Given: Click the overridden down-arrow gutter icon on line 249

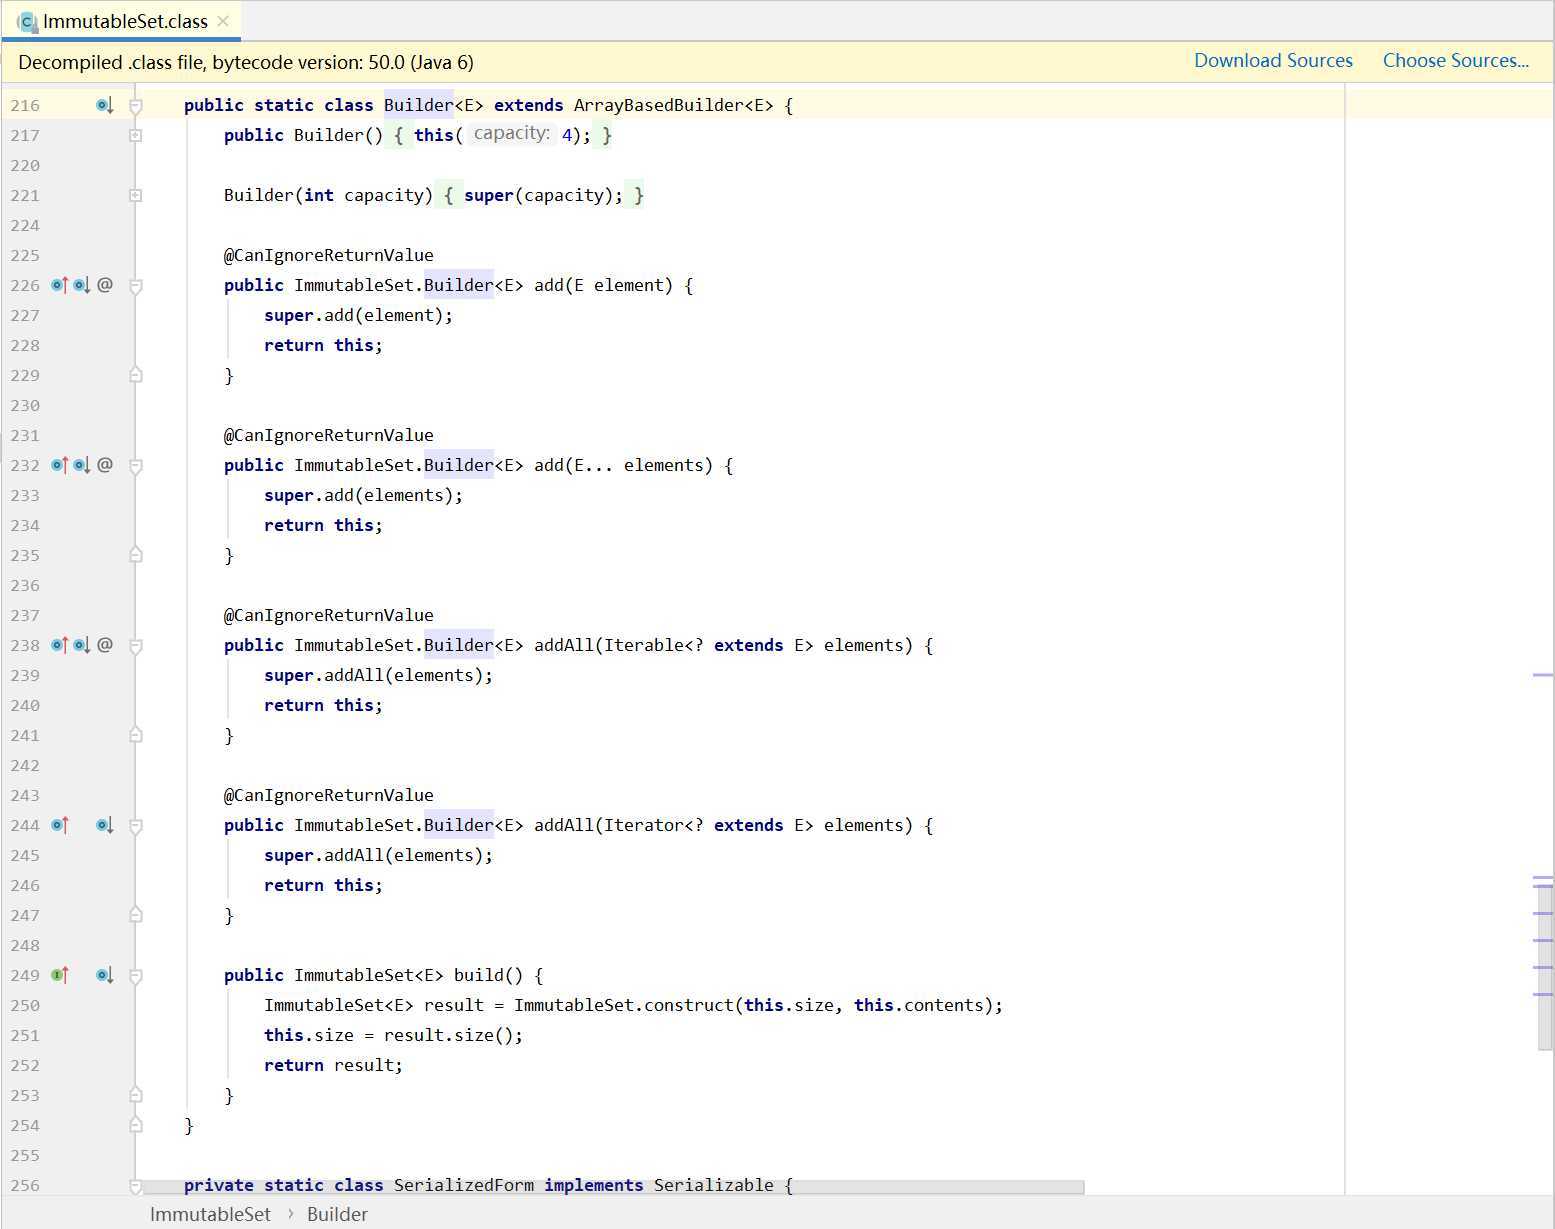Looking at the screenshot, I should tap(104, 975).
